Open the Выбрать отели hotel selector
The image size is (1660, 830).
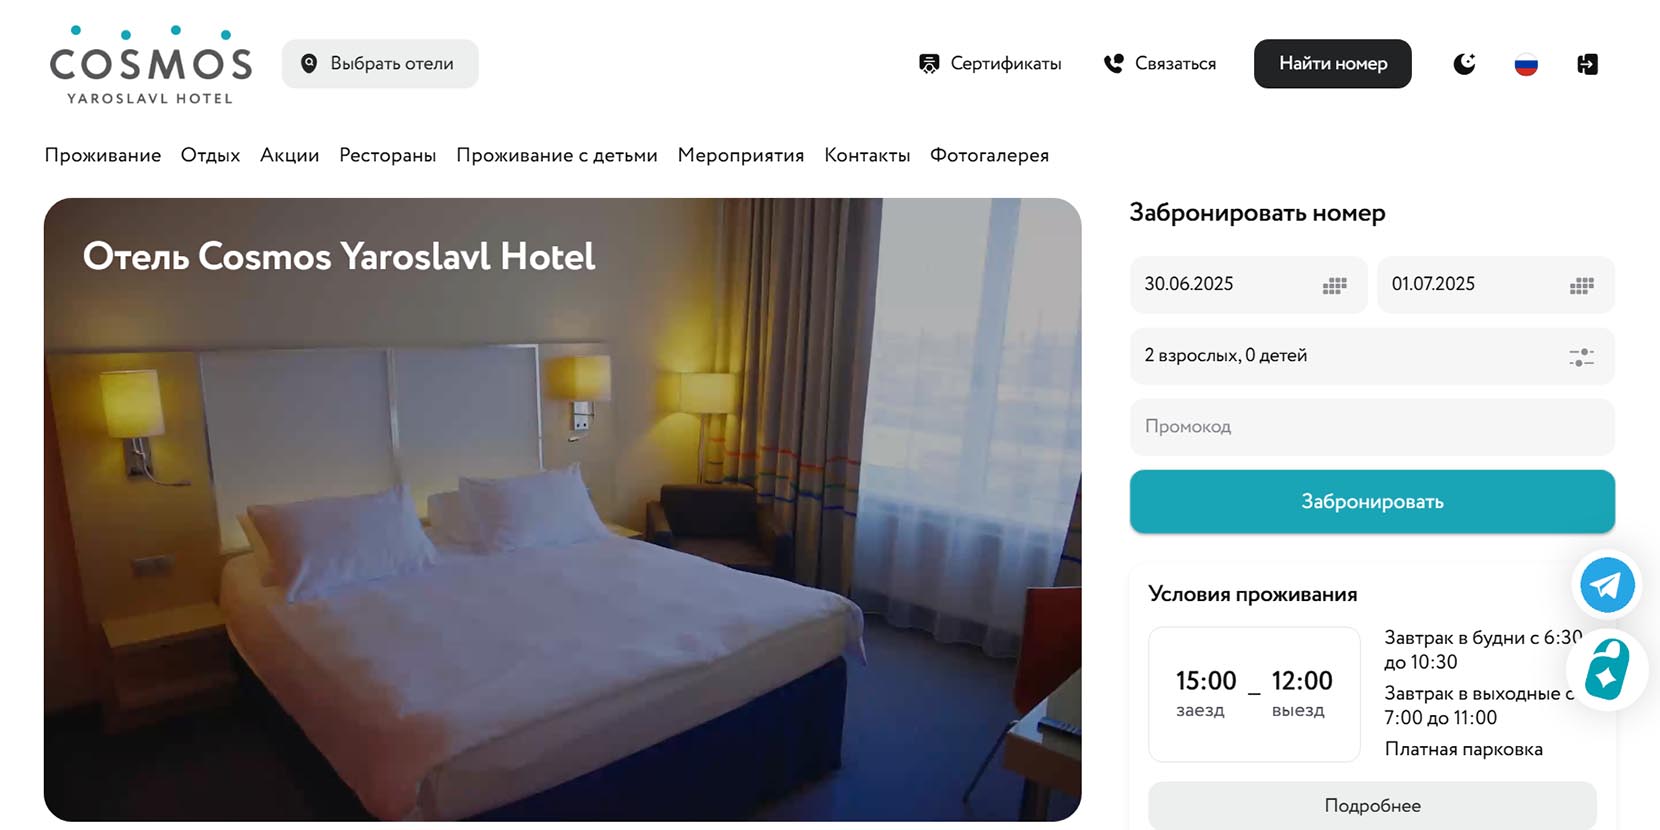click(380, 64)
